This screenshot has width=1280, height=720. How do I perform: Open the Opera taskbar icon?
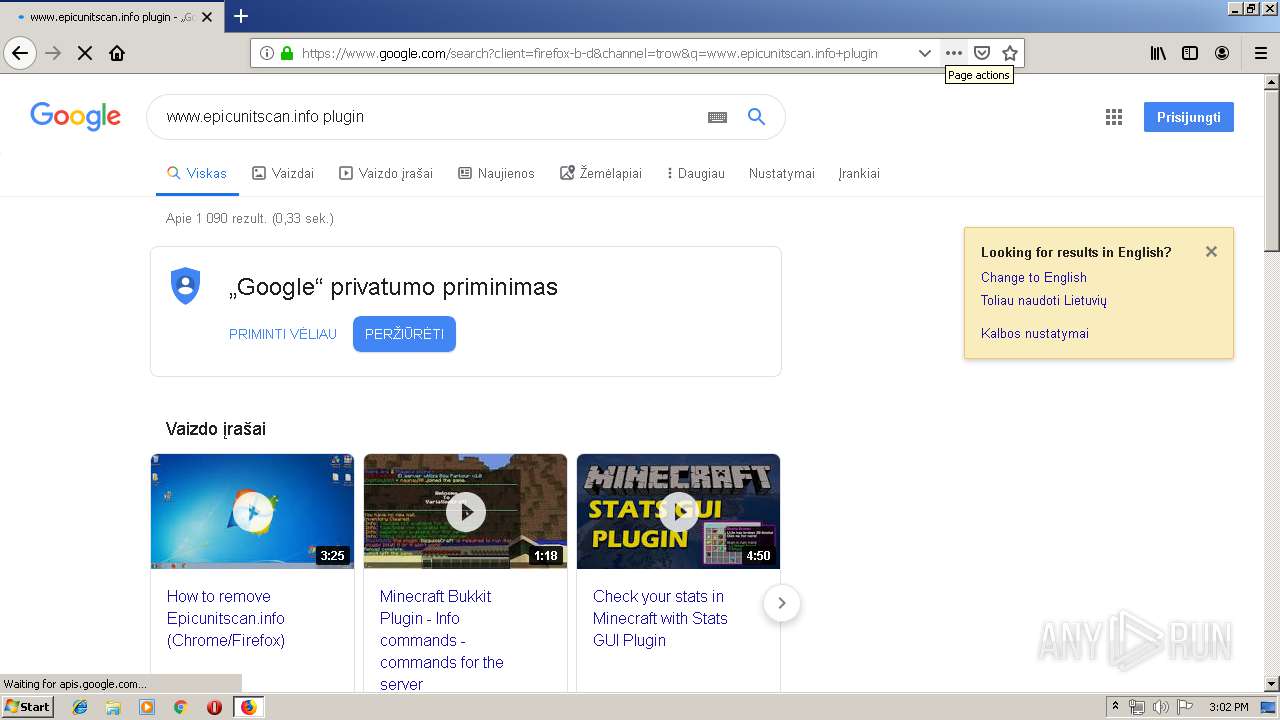[214, 707]
